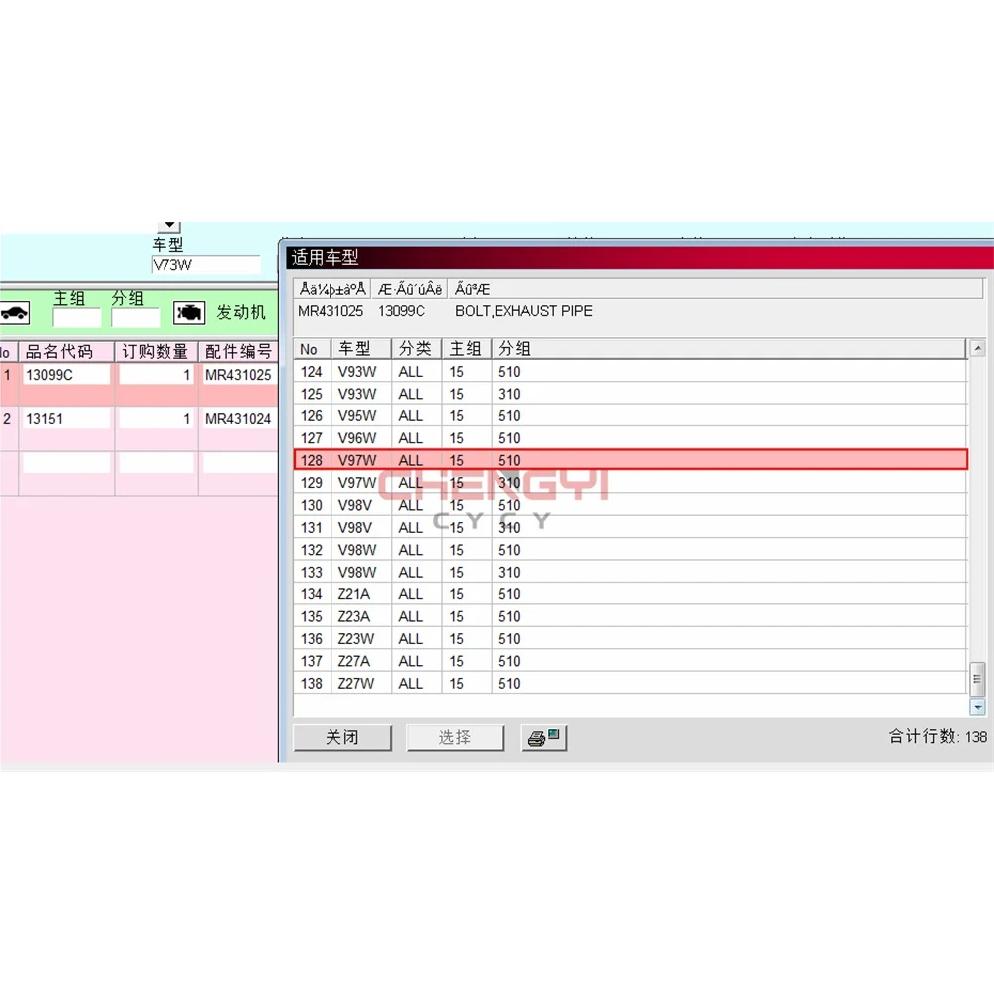
Task: Click the 车型 input field containing V73W
Action: tap(207, 265)
